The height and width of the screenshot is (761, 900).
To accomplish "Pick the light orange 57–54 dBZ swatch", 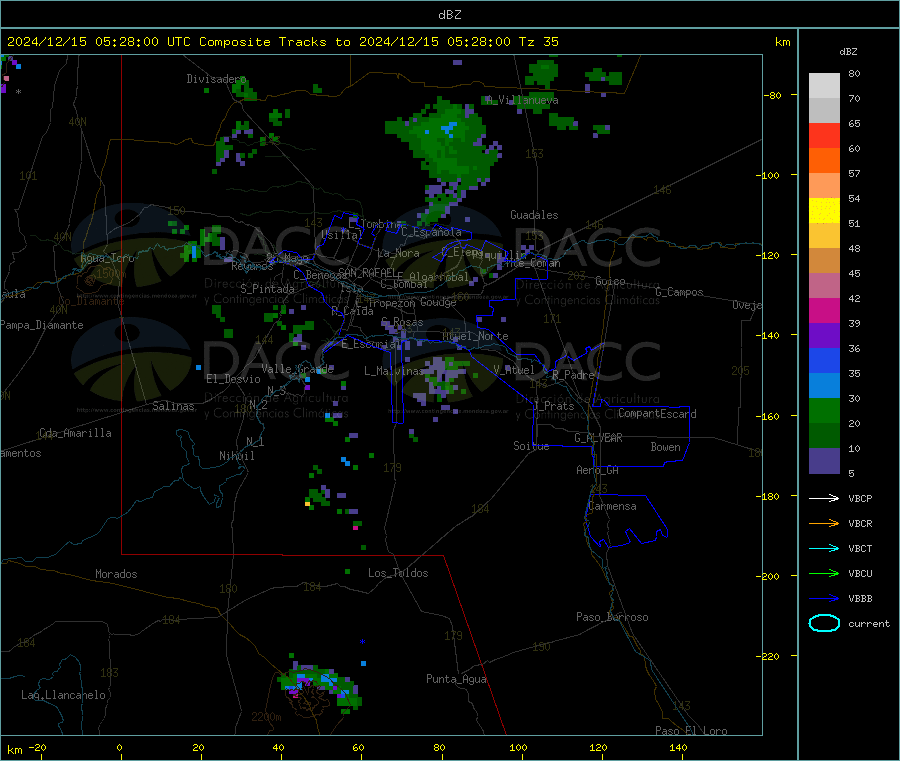I will (x=824, y=185).
